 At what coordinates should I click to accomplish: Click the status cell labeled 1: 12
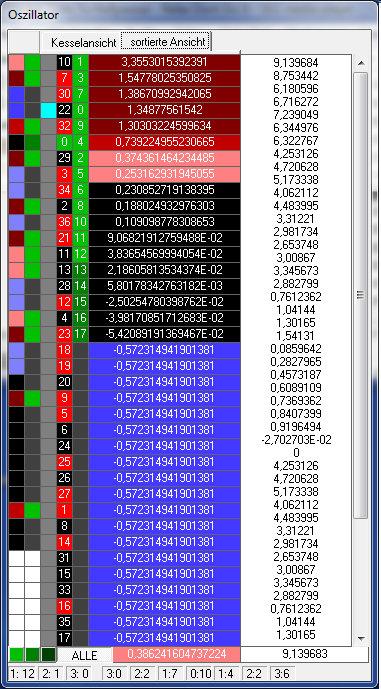point(22,674)
